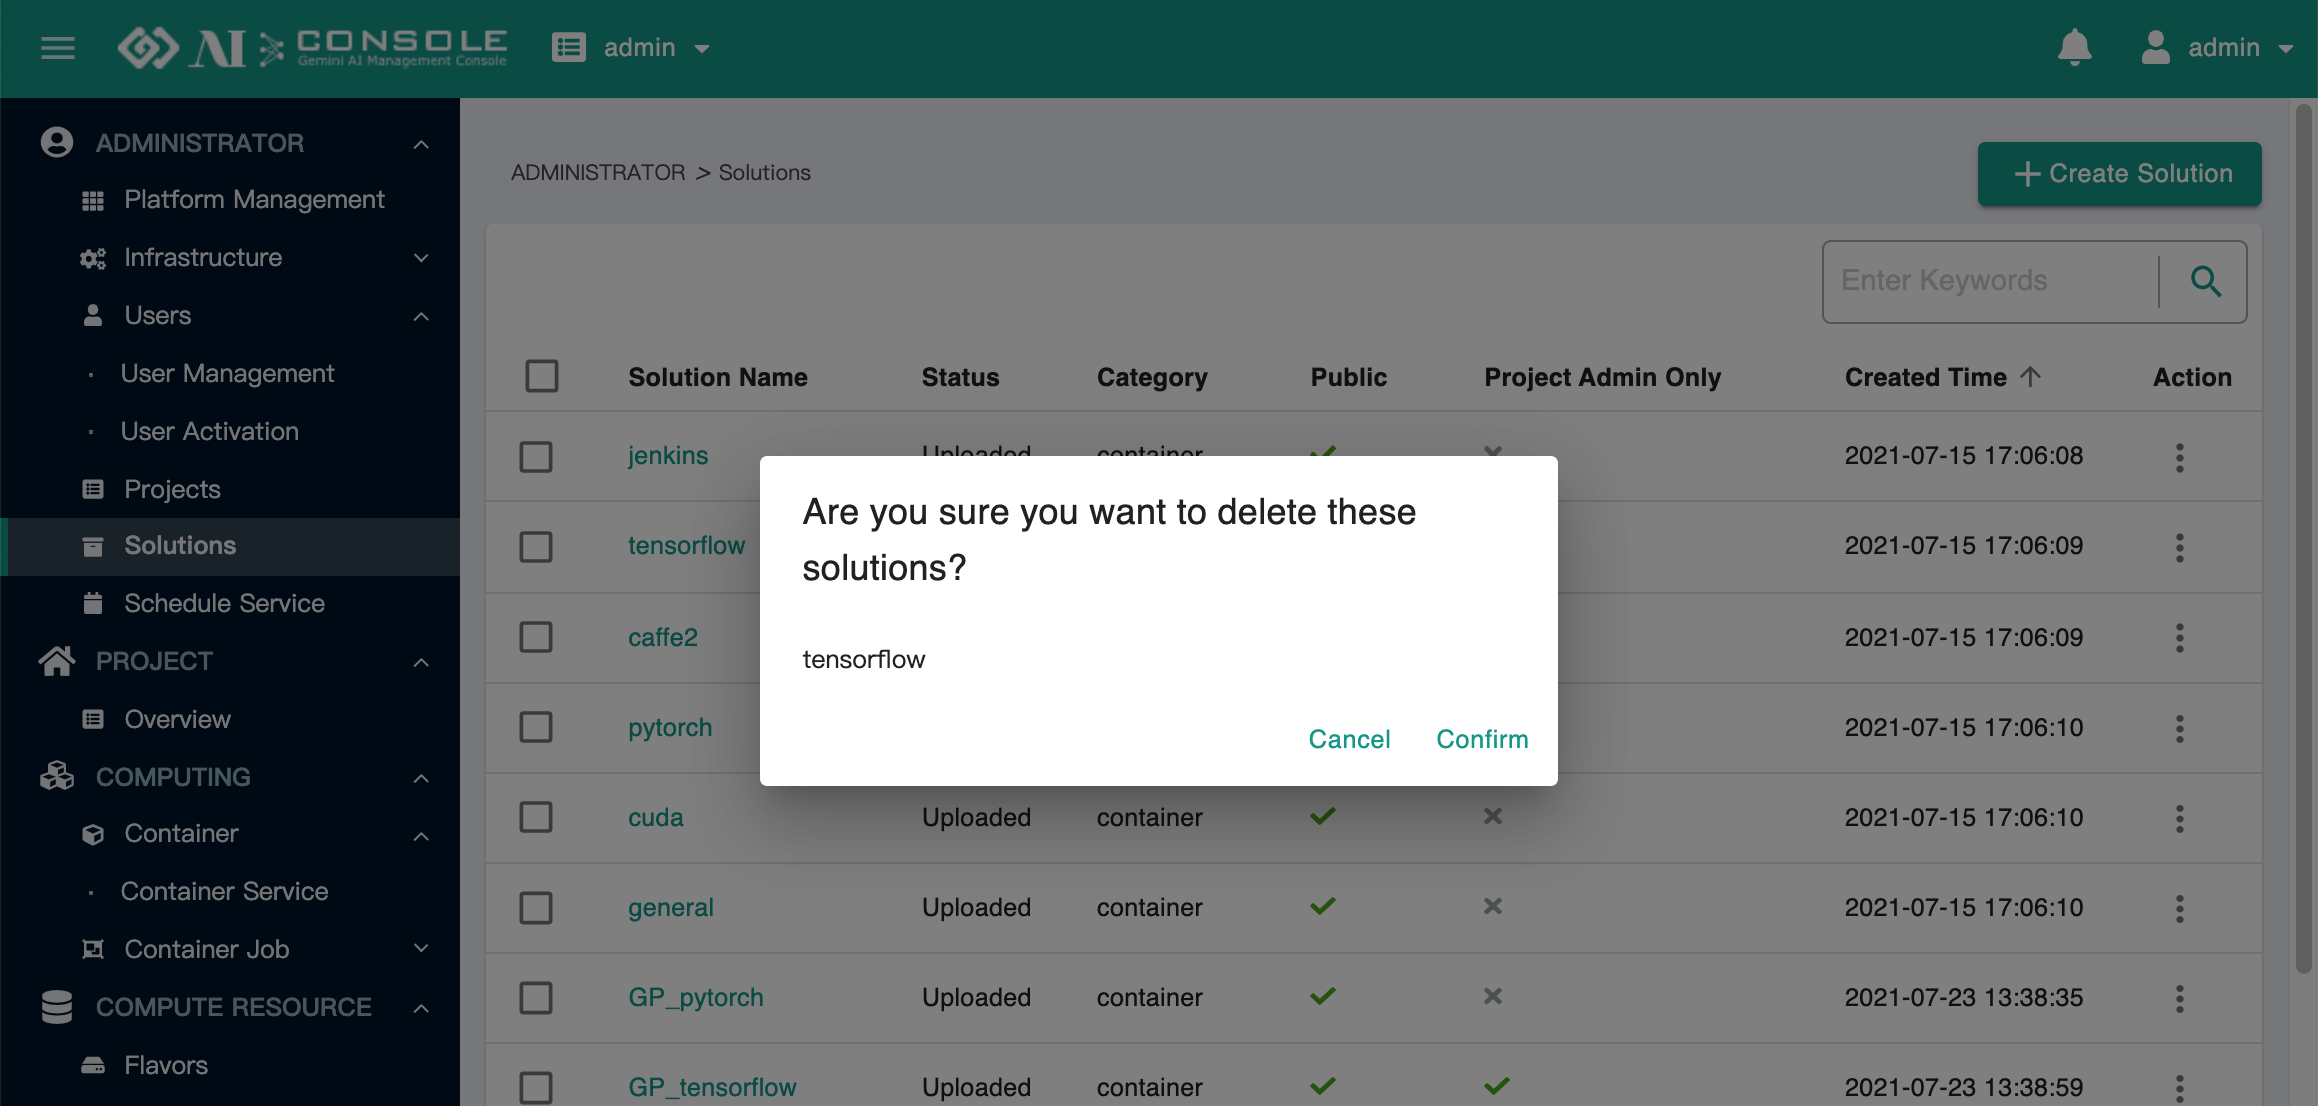Check the pytorch row checkbox
Screen dimensions: 2318x1106
536,727
